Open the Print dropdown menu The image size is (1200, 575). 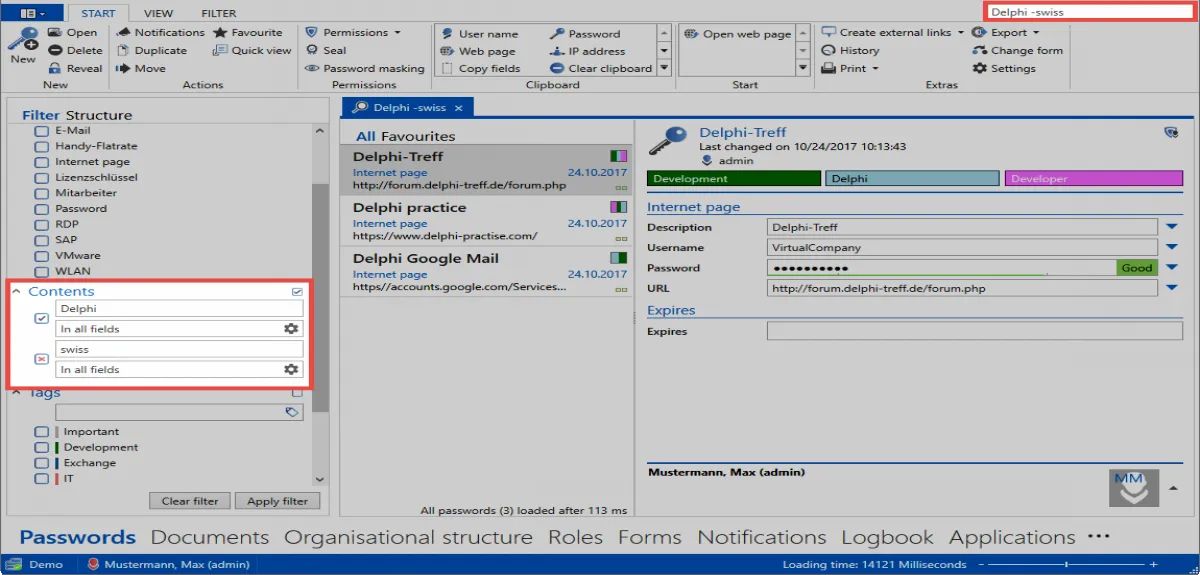850,69
